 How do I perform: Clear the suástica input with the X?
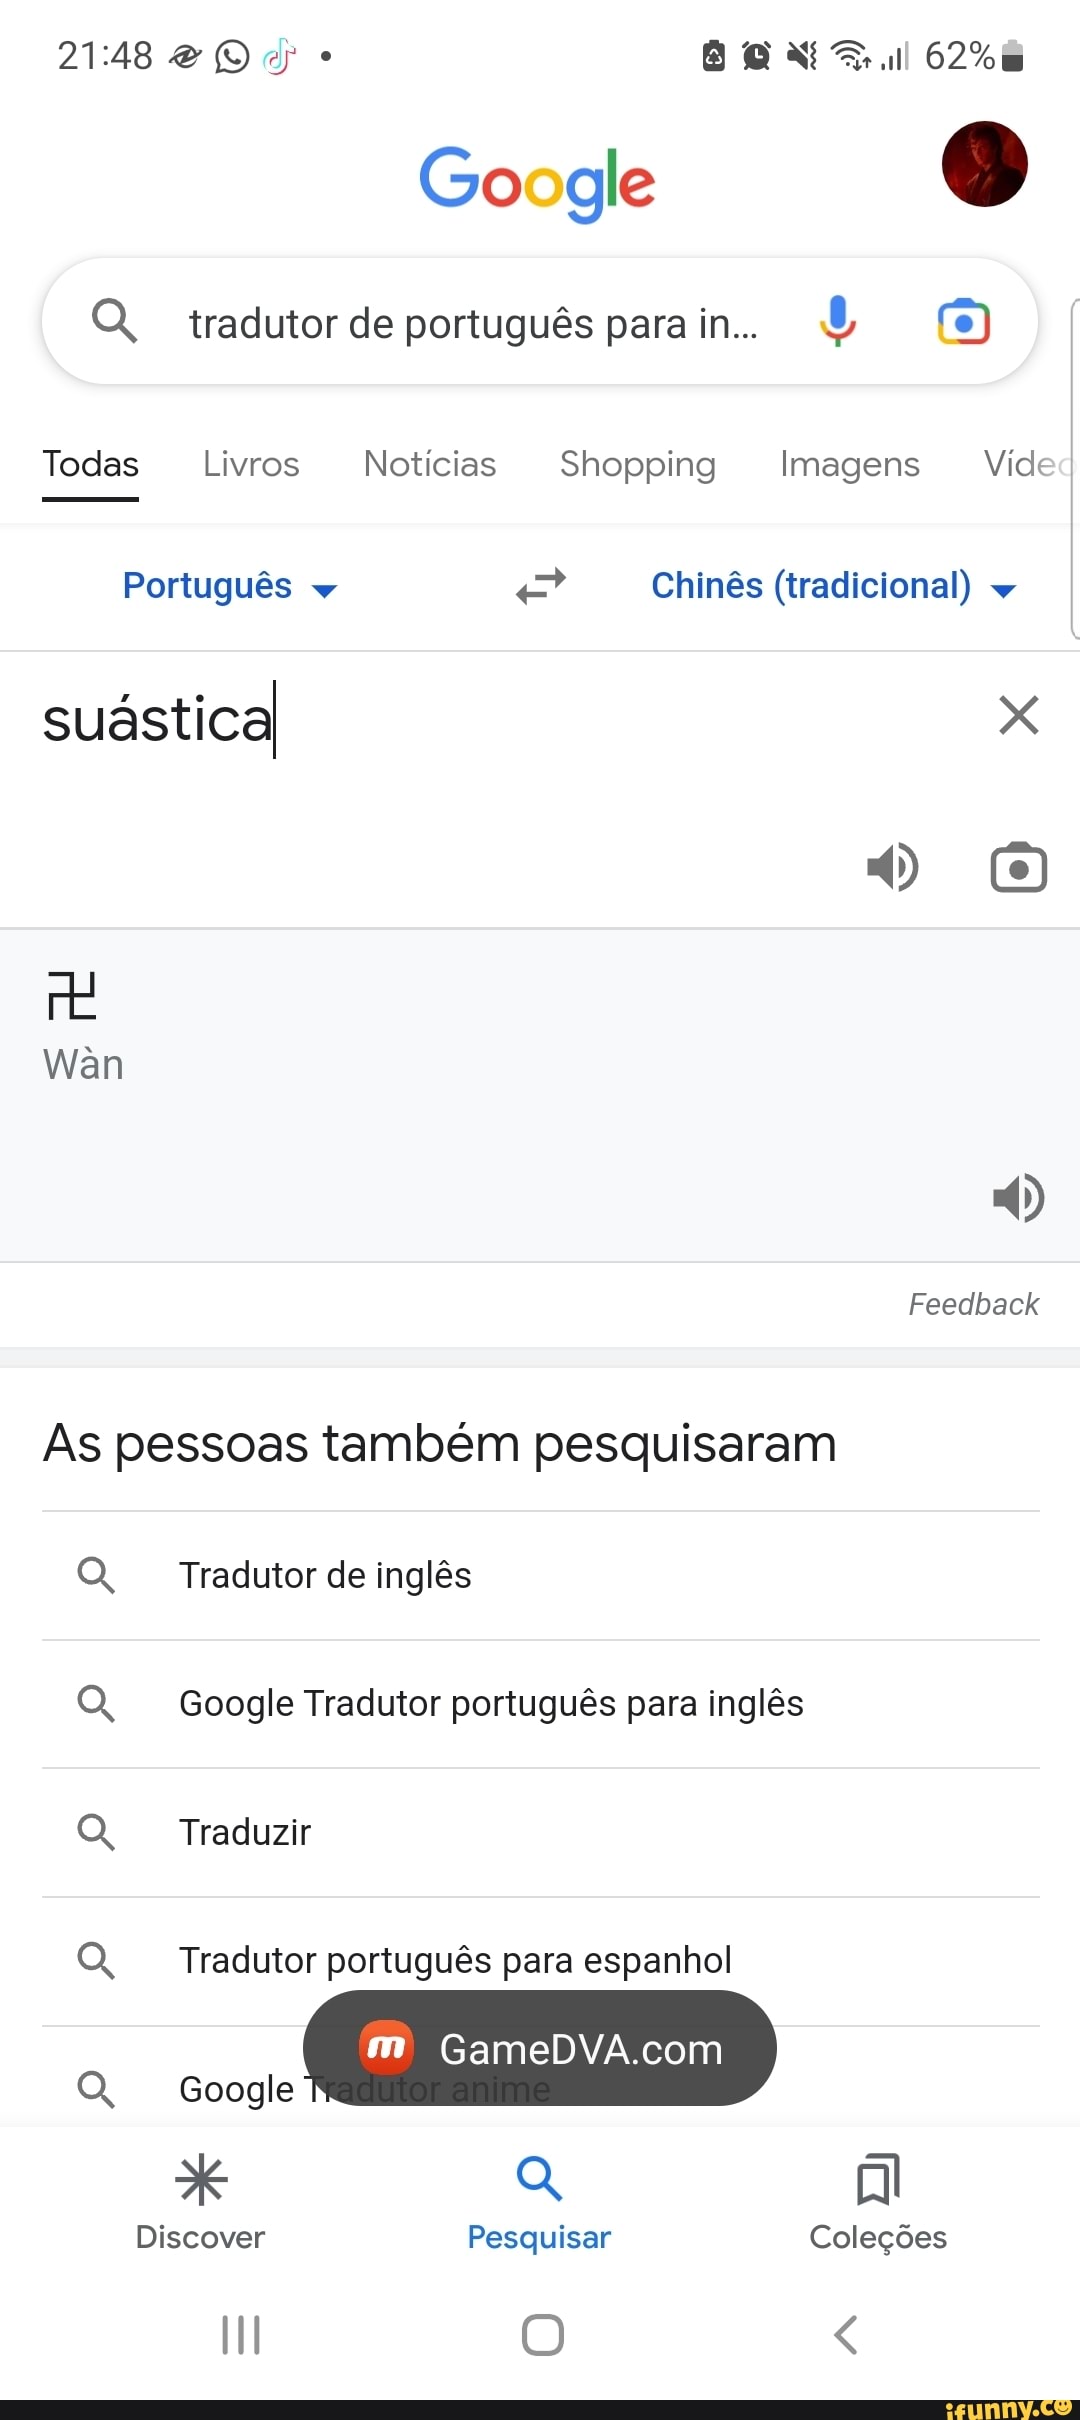(1018, 715)
